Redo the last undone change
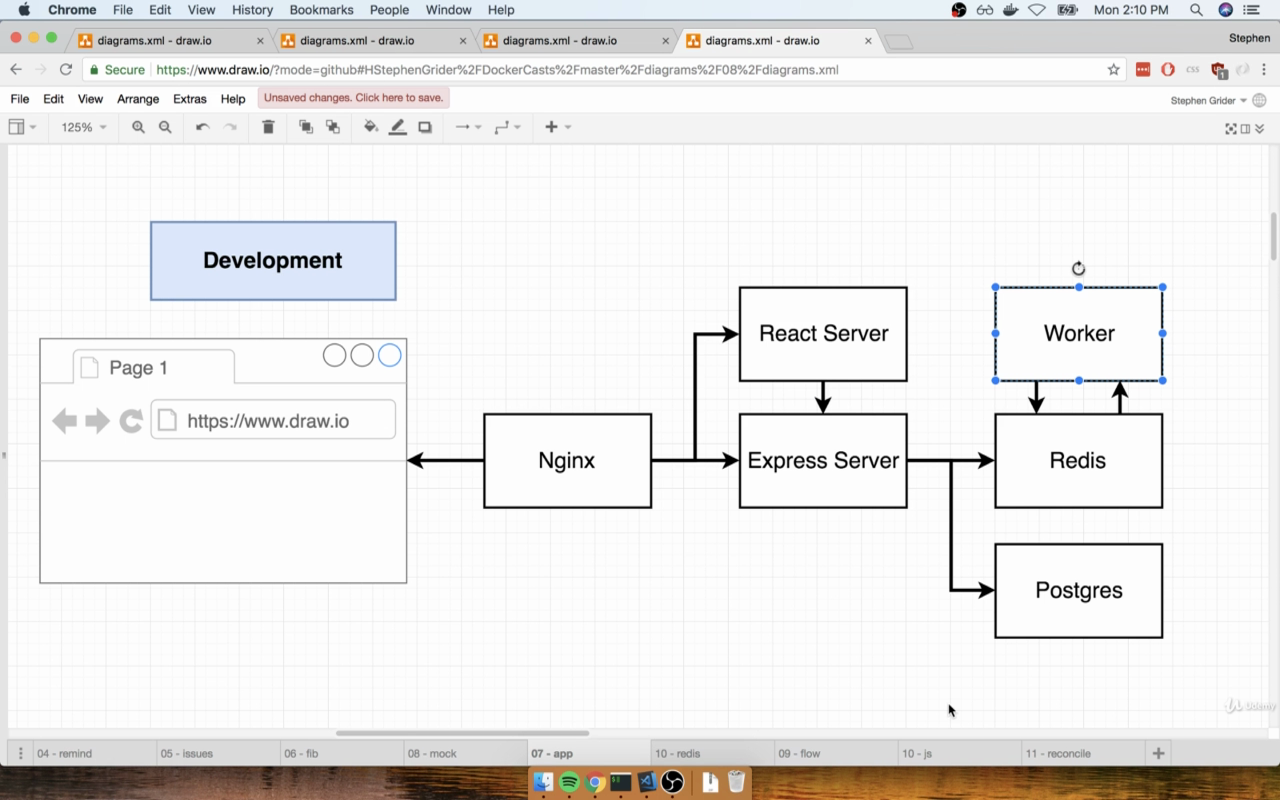 click(230, 127)
